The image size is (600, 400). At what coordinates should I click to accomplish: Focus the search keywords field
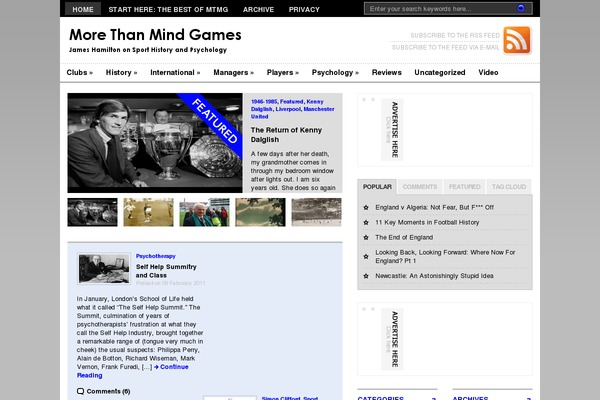pos(440,8)
